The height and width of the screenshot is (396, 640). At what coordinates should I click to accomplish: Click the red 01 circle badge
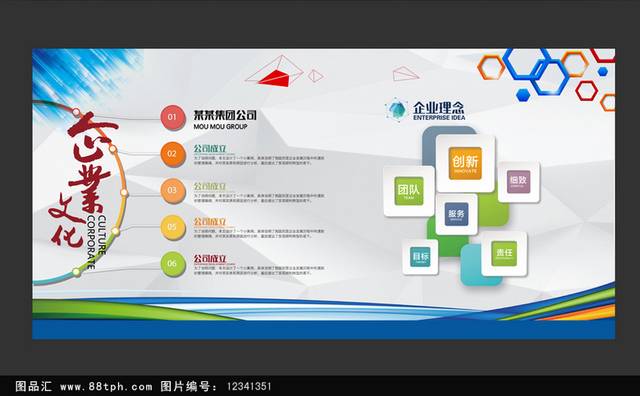(x=173, y=117)
